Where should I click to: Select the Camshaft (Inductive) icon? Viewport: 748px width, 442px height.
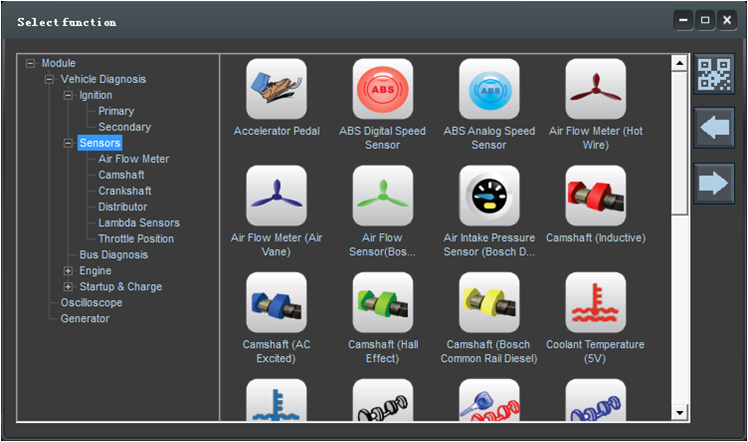click(x=595, y=196)
